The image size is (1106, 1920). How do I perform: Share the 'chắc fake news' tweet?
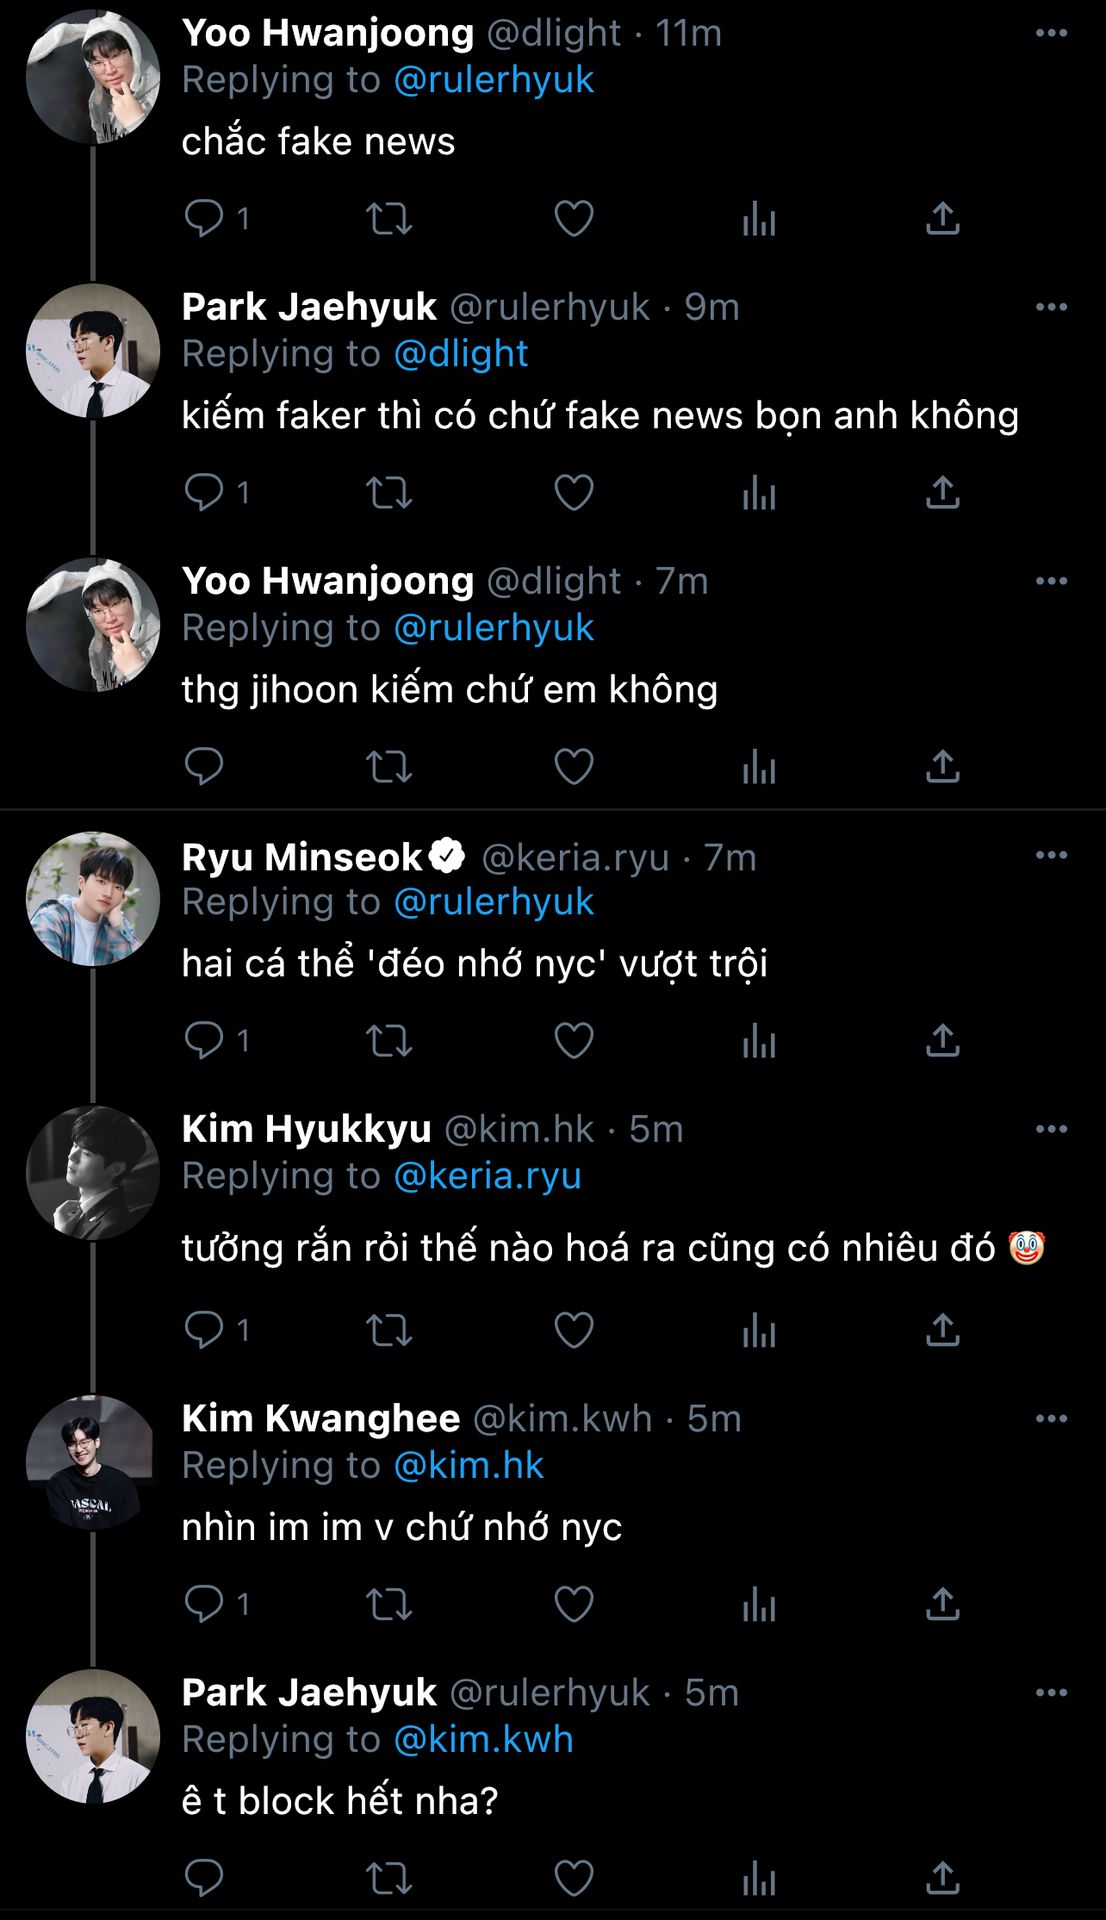942,218
